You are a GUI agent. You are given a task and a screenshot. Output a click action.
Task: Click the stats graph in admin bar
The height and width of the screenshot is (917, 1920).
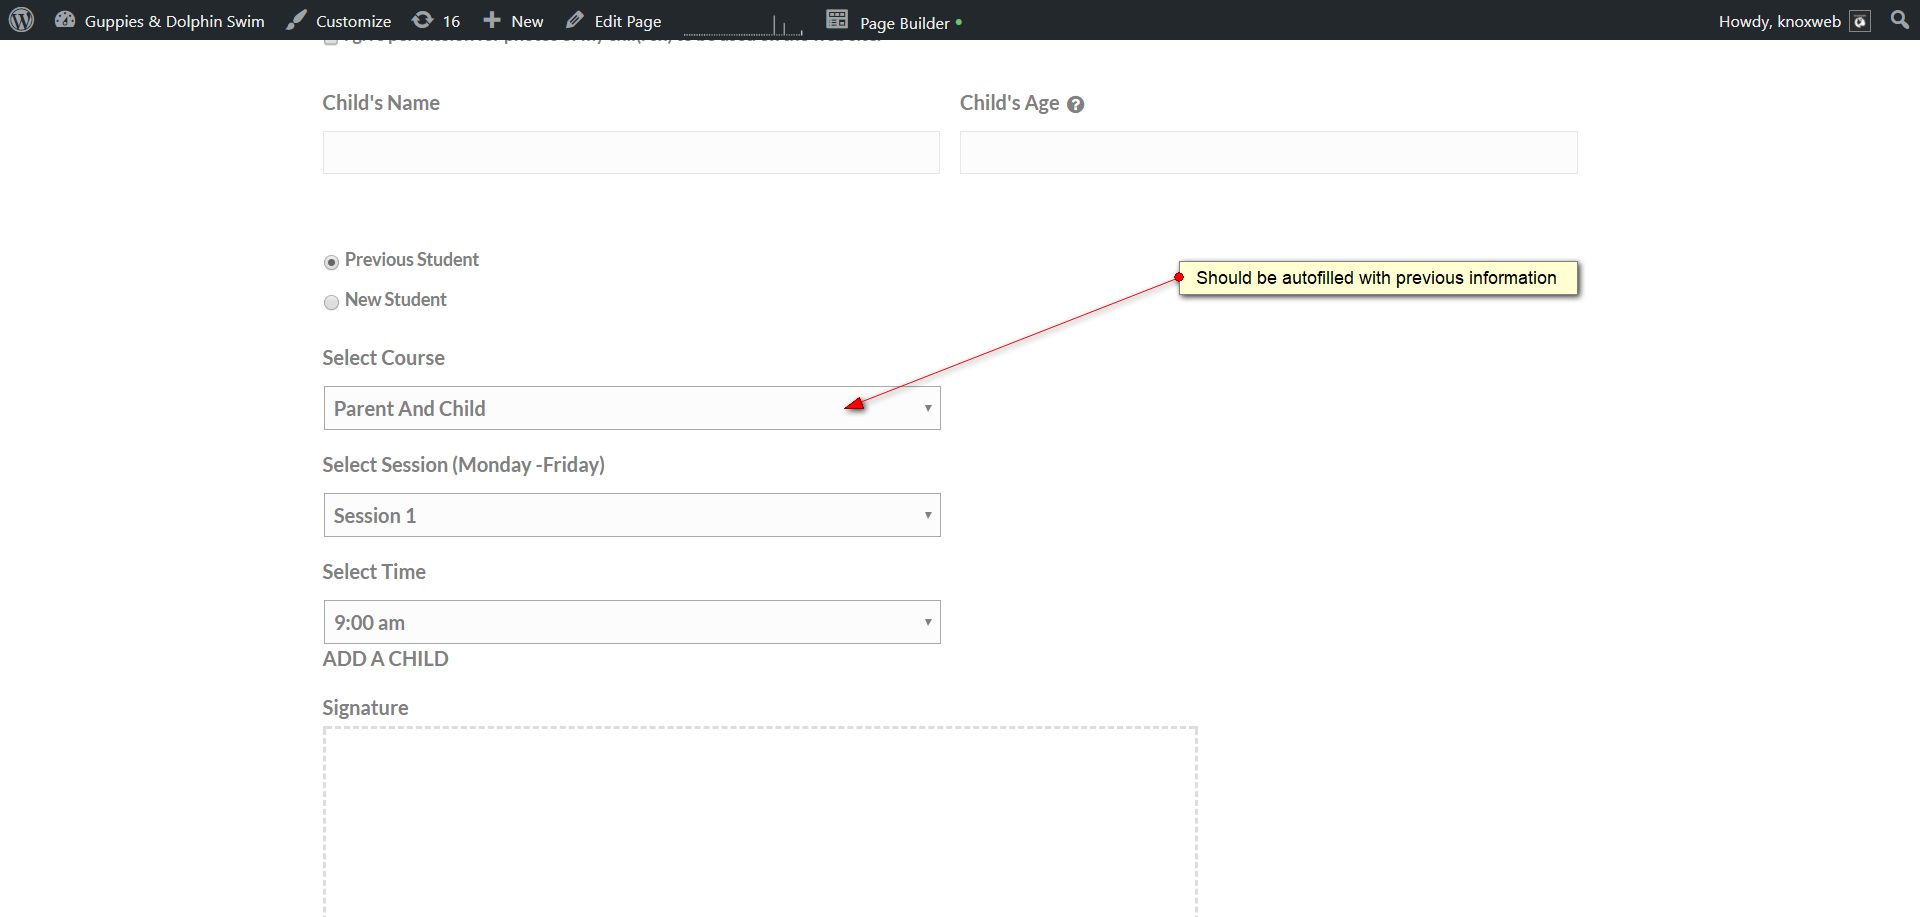click(x=743, y=24)
